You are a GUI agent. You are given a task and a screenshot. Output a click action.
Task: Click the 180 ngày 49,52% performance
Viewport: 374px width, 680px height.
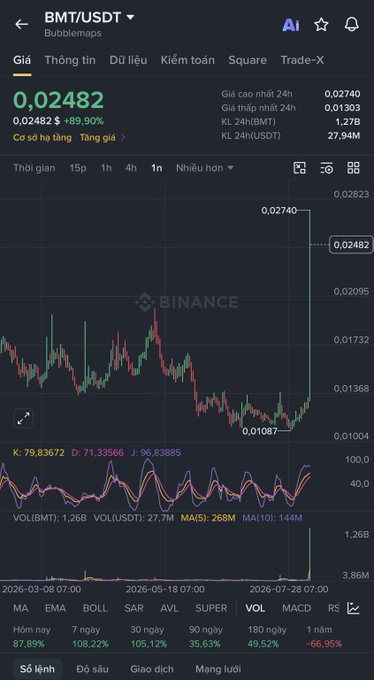(267, 637)
